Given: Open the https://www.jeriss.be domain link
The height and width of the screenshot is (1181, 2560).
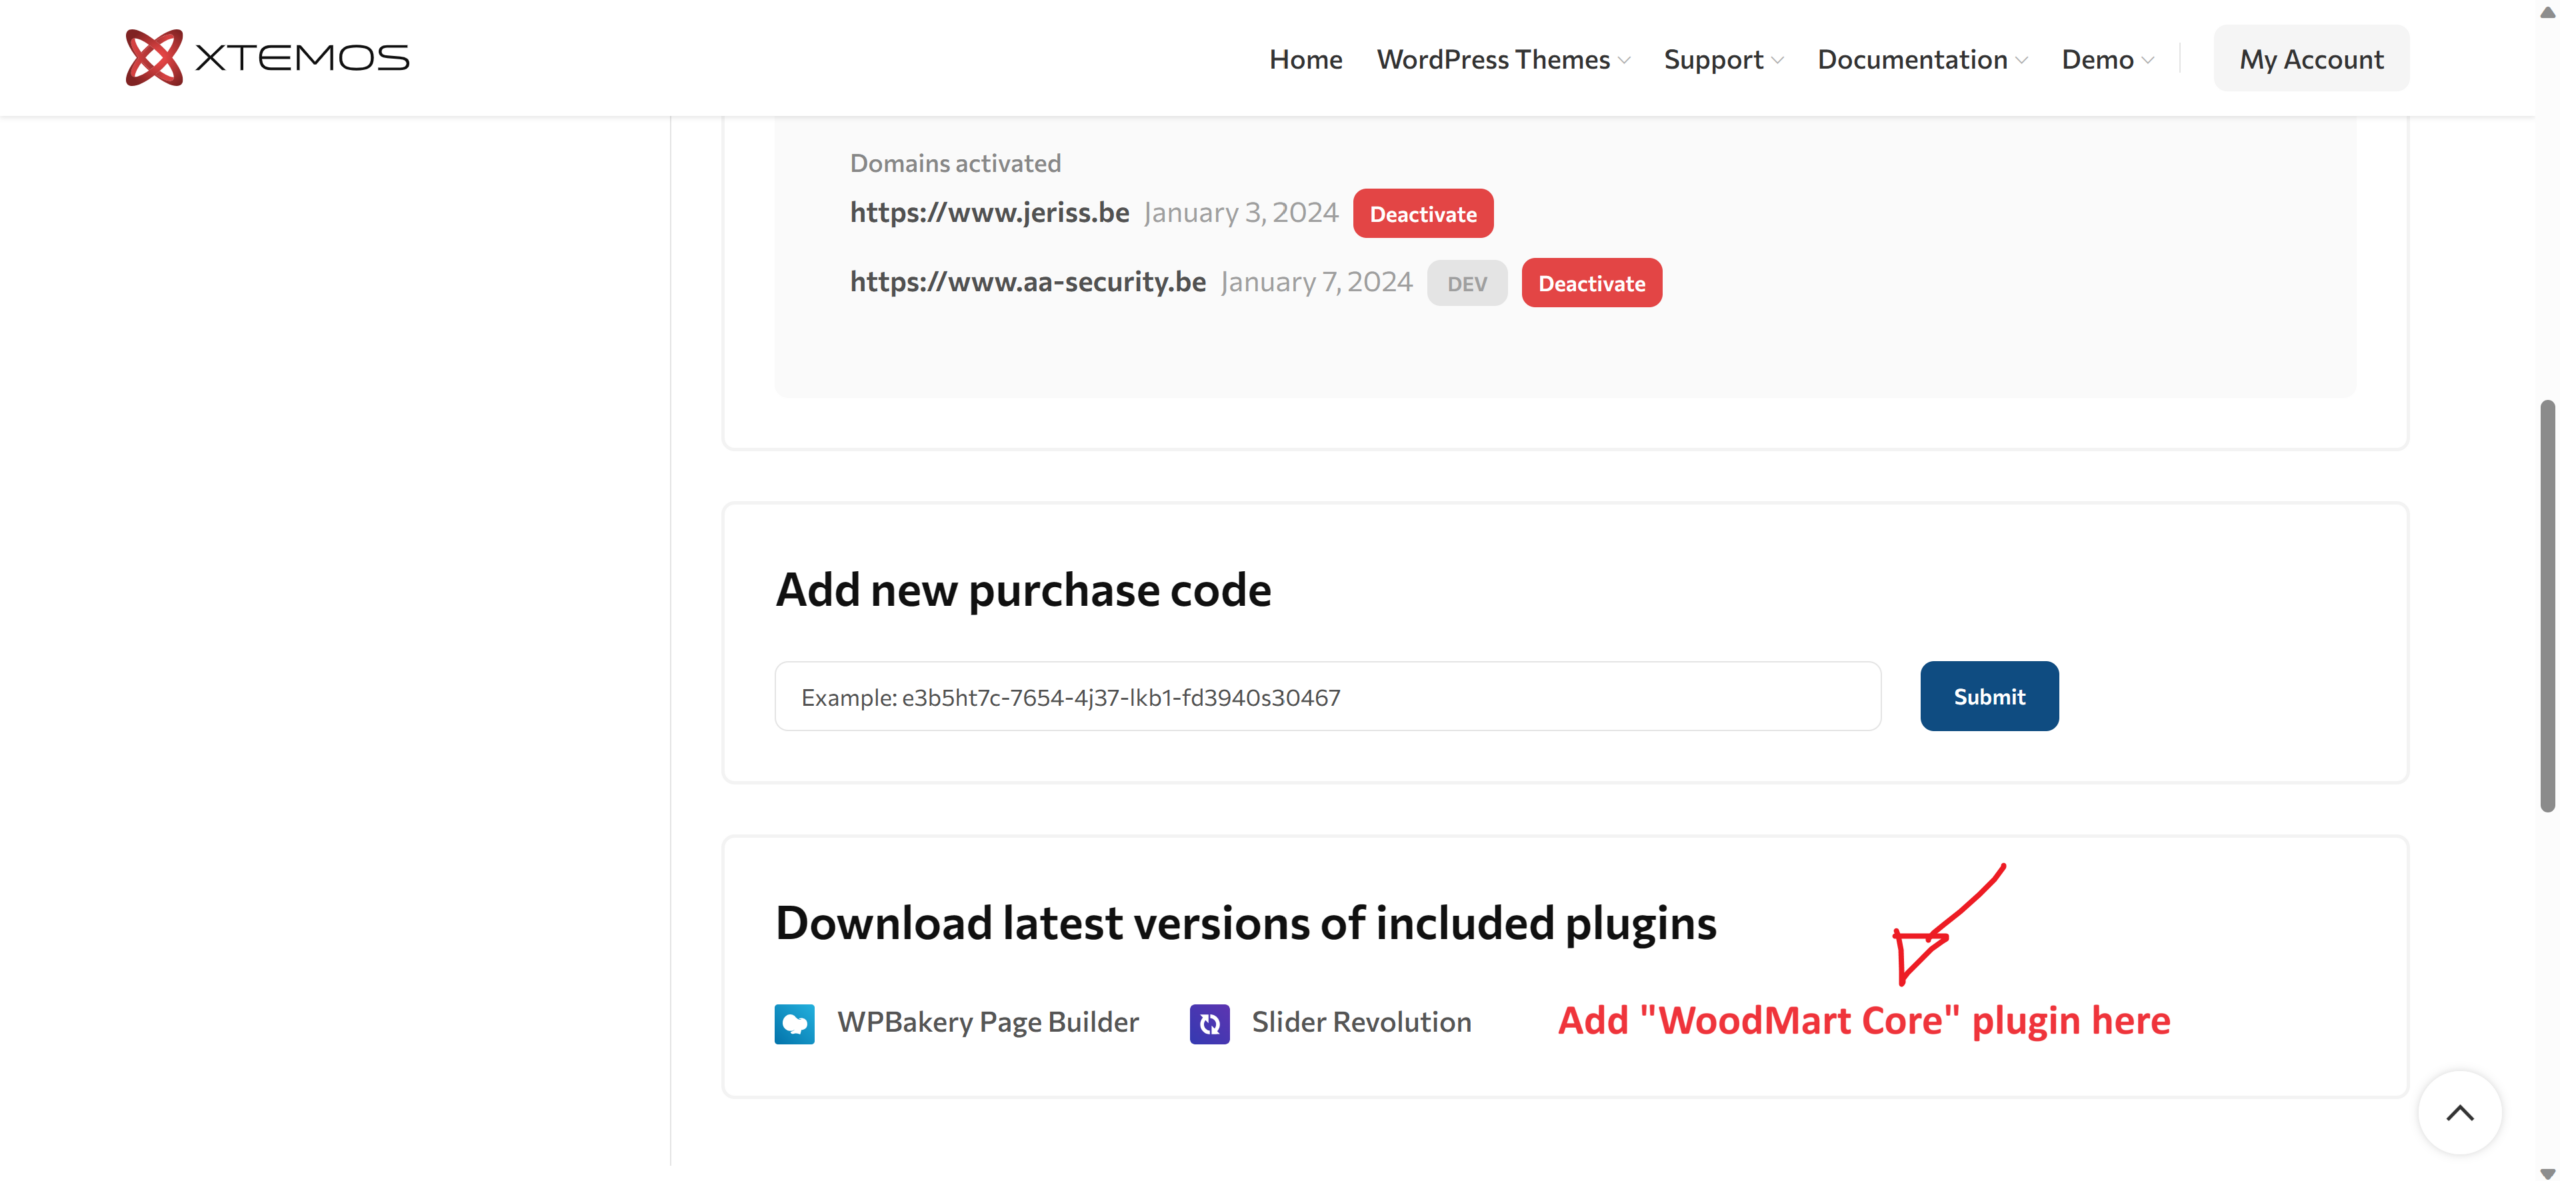Looking at the screenshot, I should pos(989,212).
